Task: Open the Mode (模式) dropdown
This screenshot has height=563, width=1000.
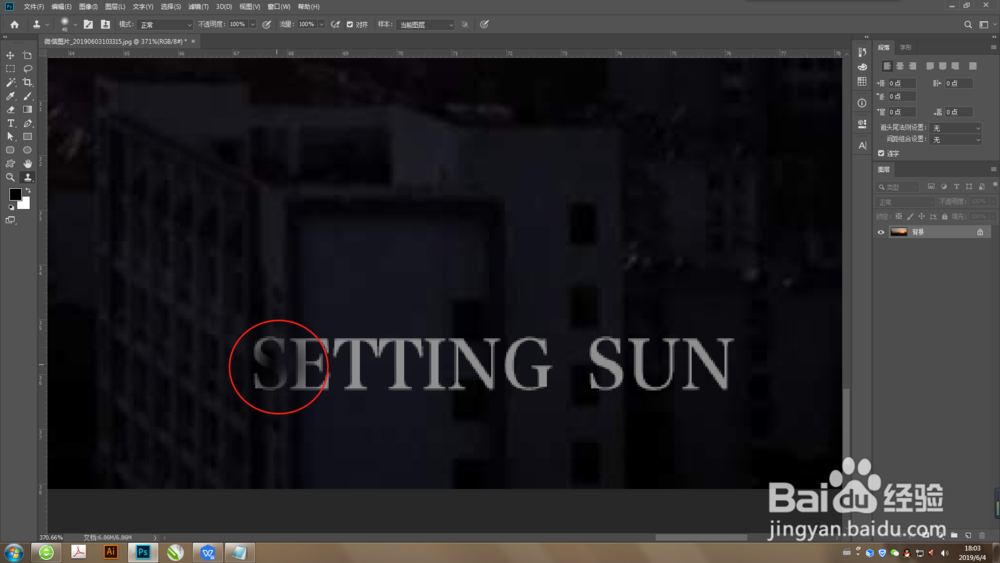Action: coord(165,24)
